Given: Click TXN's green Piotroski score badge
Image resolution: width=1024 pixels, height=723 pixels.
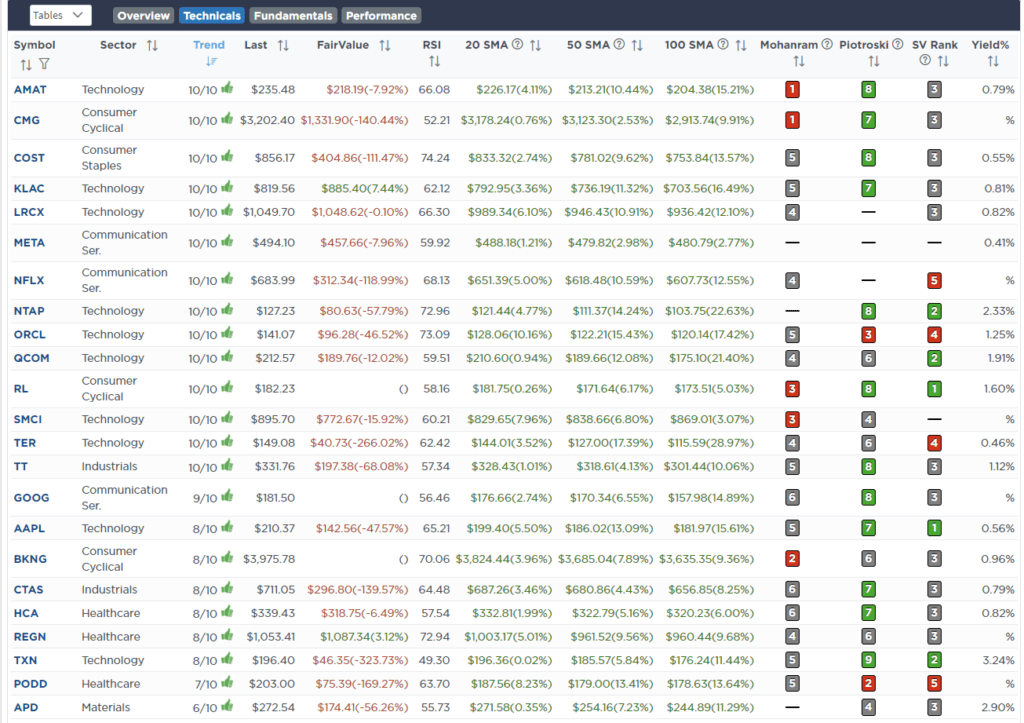Looking at the screenshot, I should point(868,660).
